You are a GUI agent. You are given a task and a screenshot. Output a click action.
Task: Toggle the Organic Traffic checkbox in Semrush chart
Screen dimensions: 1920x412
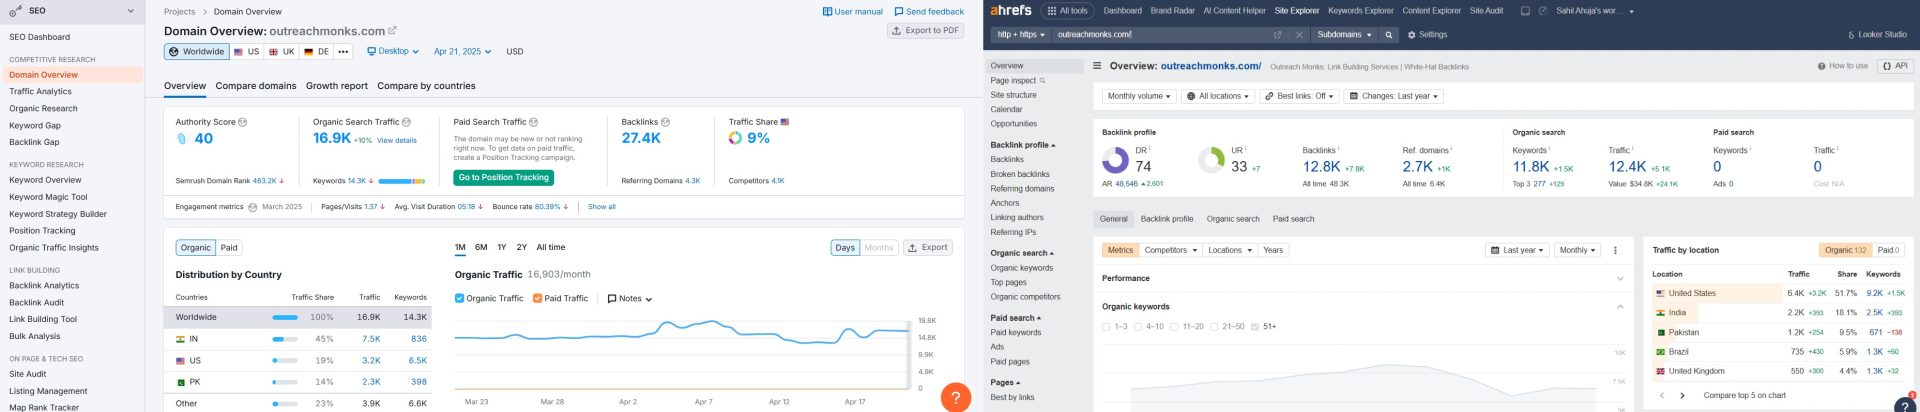[x=459, y=298]
